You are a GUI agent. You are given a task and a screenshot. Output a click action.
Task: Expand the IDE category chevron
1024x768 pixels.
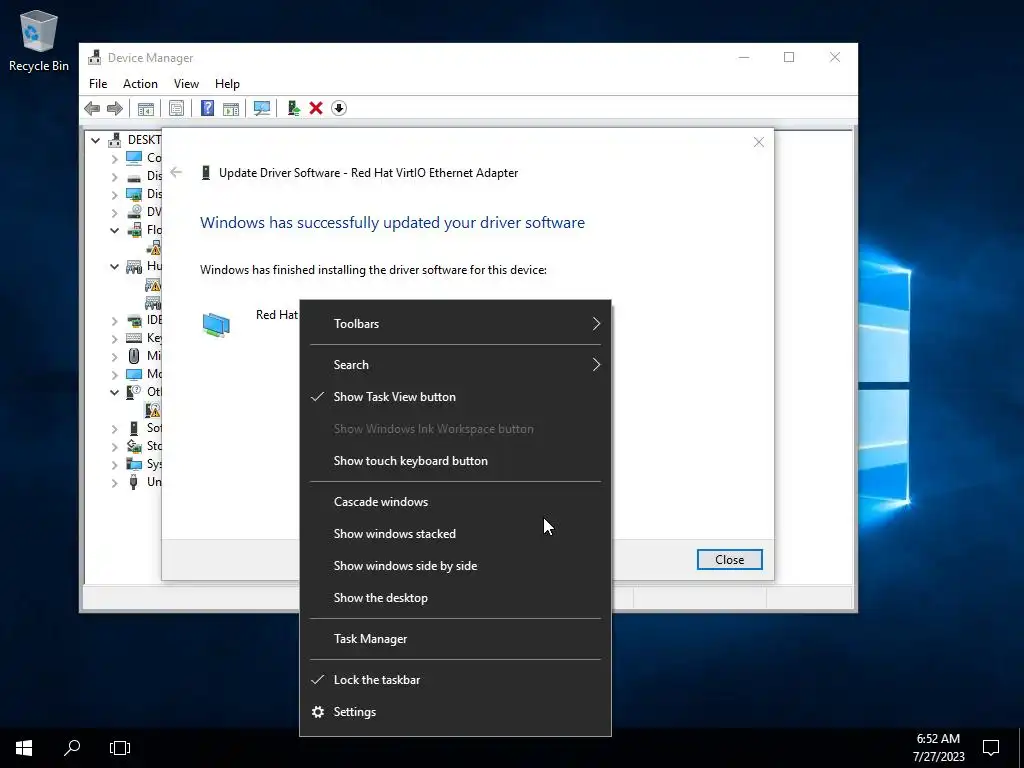(x=114, y=321)
